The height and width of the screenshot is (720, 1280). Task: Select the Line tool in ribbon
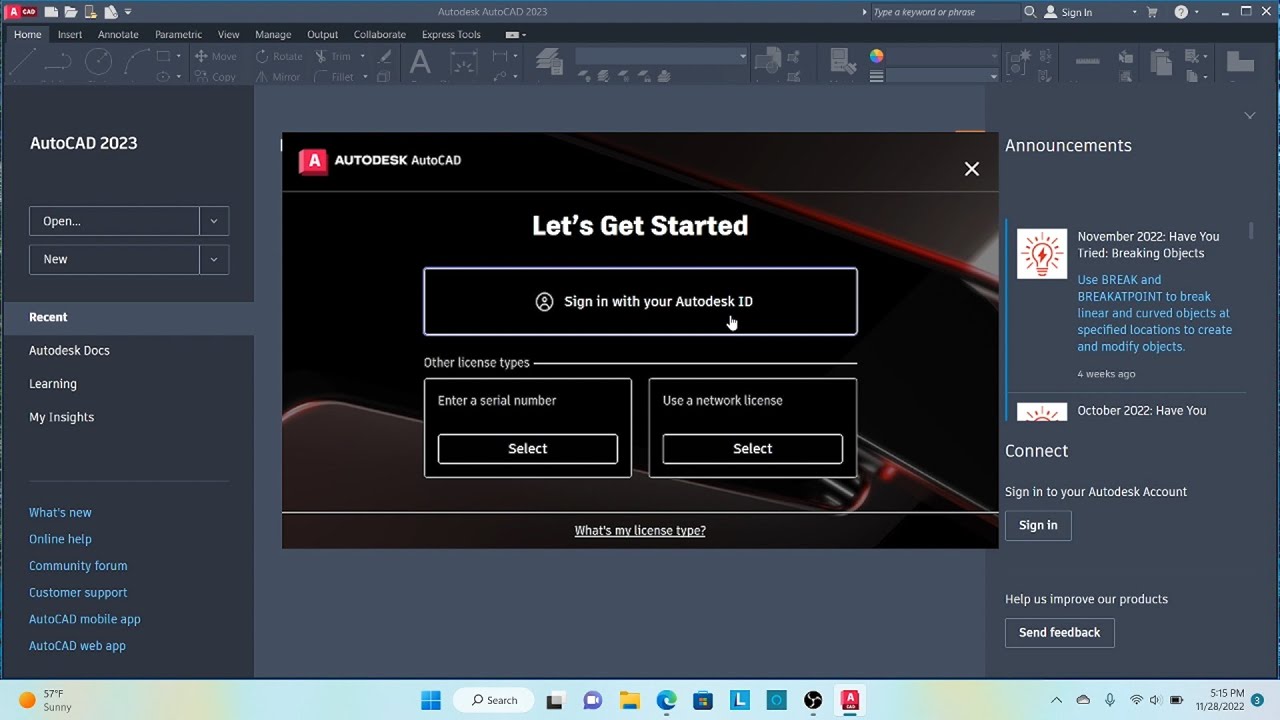pos(22,62)
